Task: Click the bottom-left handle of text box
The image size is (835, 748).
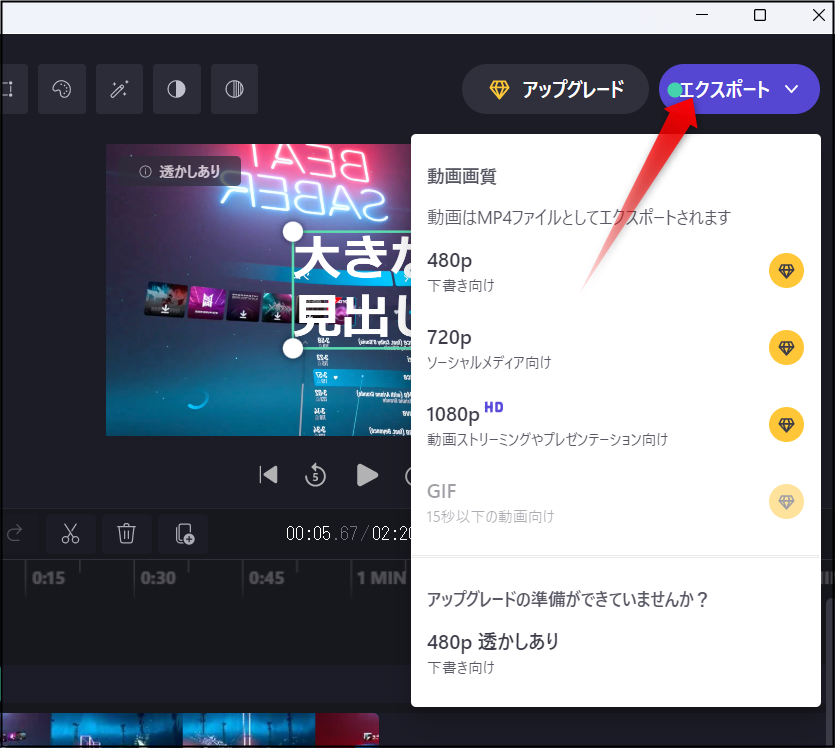Action: [292, 349]
